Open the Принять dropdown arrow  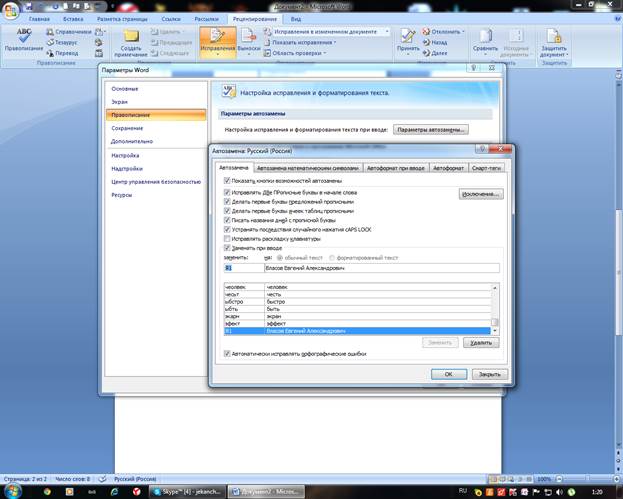pos(408,54)
